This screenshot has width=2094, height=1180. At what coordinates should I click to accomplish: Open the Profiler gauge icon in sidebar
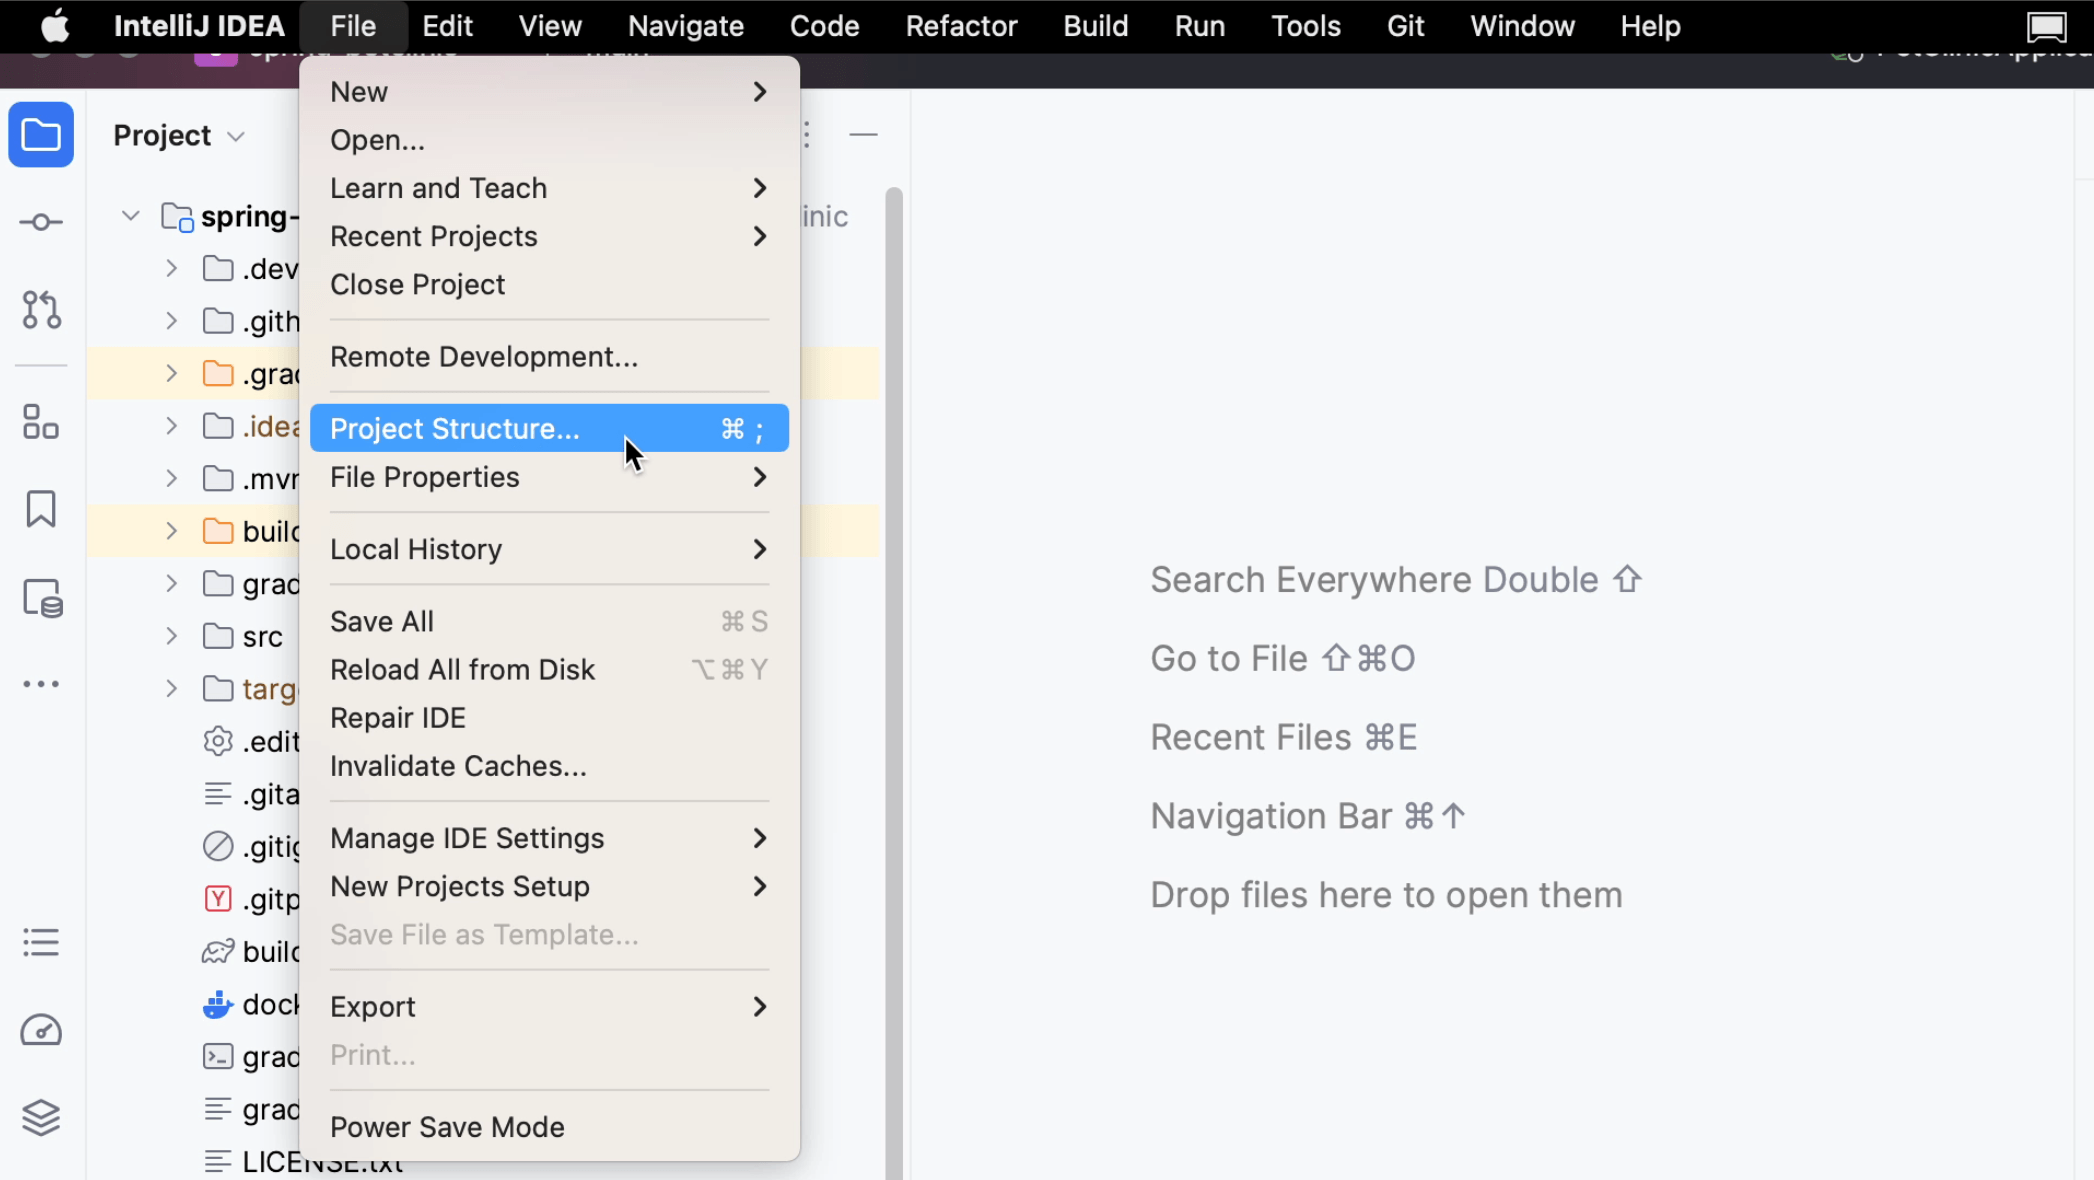(x=41, y=1030)
